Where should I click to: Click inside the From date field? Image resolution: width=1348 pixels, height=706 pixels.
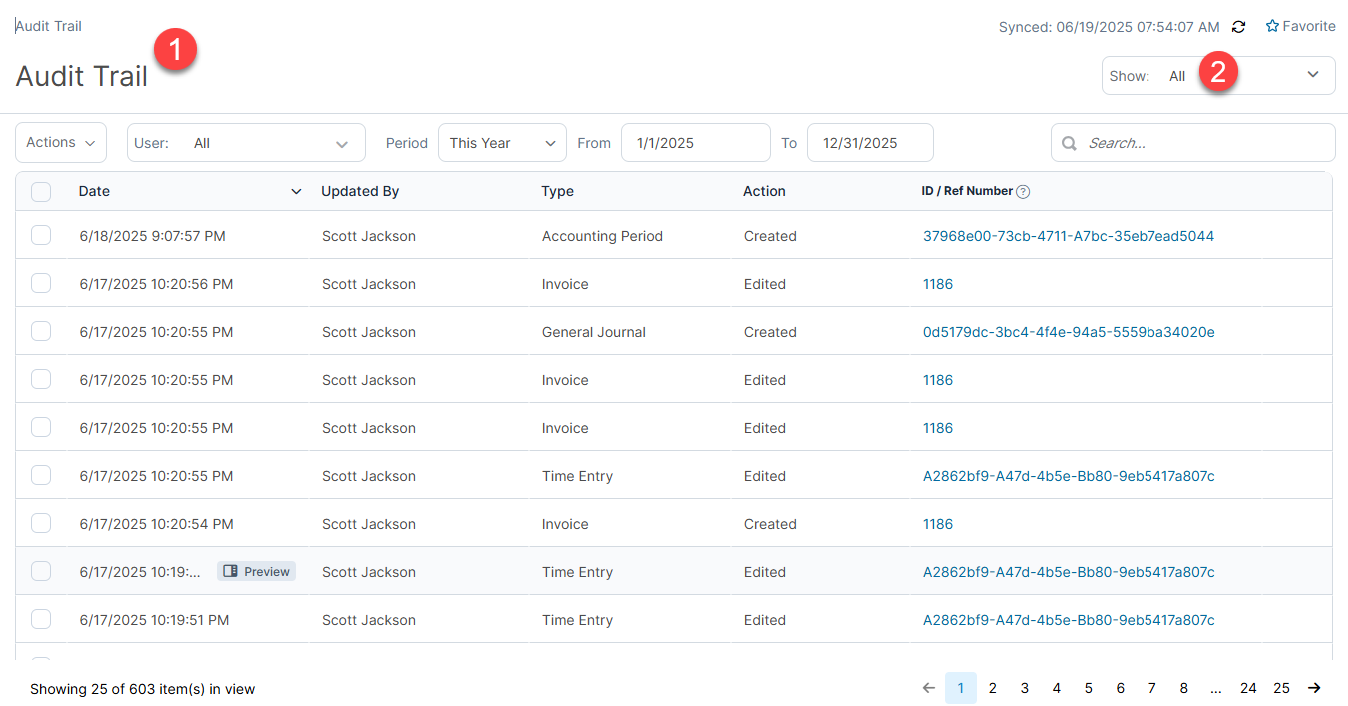tap(695, 143)
